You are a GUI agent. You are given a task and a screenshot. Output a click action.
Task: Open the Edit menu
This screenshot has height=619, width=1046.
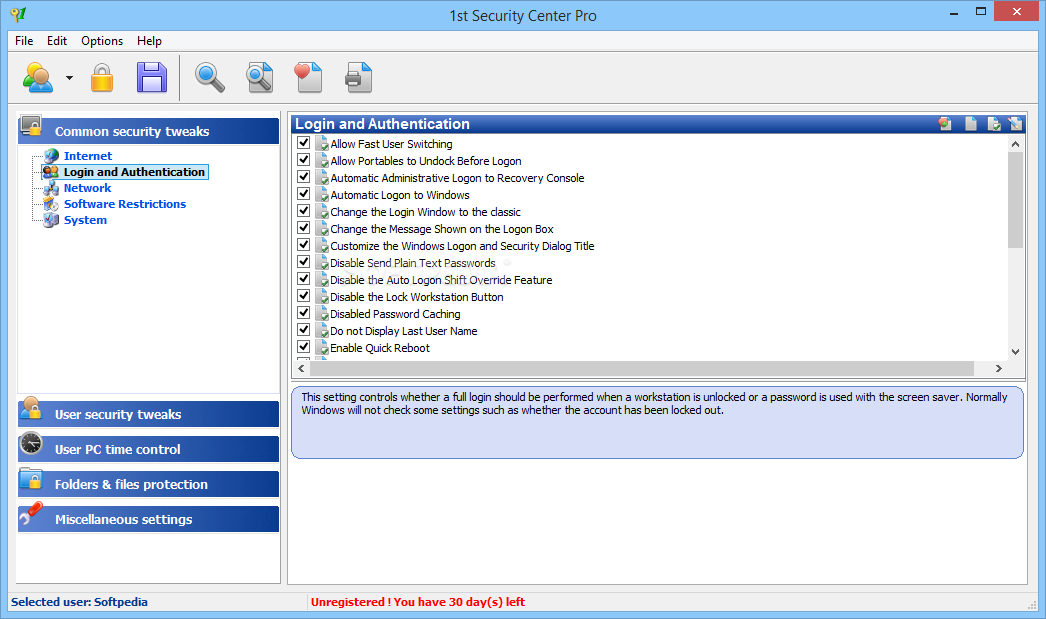(x=57, y=41)
